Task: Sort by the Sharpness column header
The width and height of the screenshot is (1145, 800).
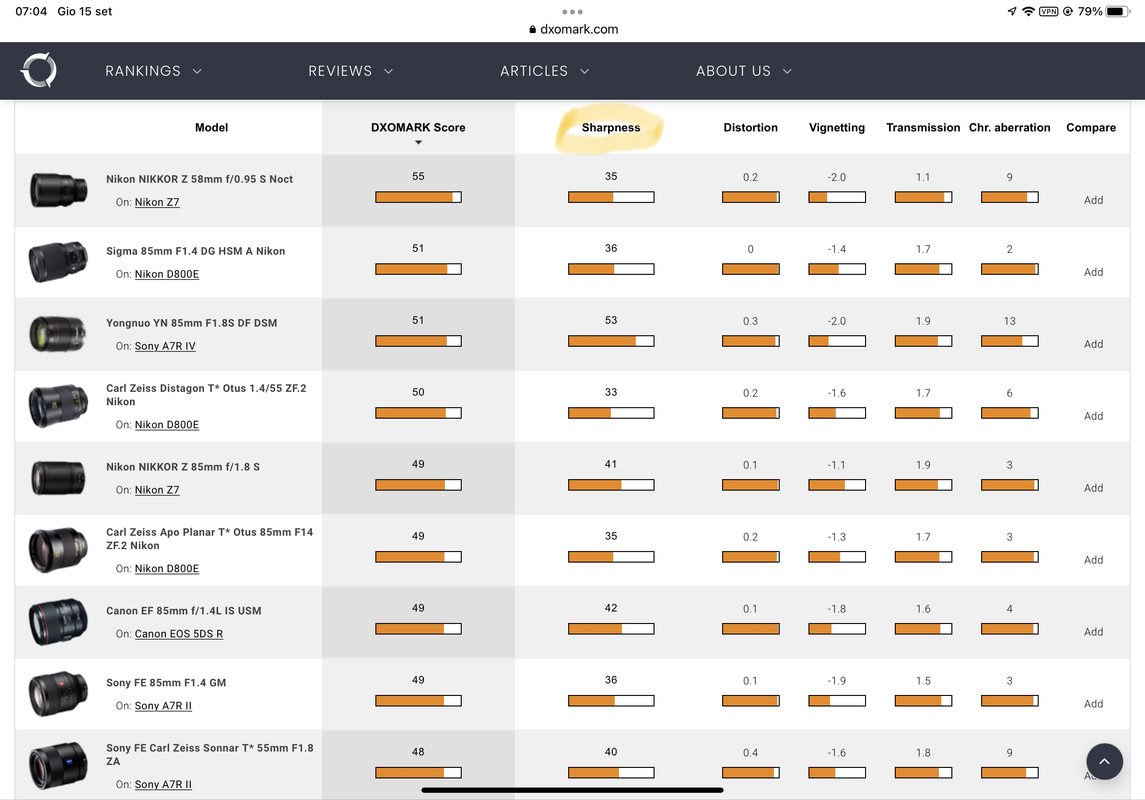Action: [x=610, y=127]
